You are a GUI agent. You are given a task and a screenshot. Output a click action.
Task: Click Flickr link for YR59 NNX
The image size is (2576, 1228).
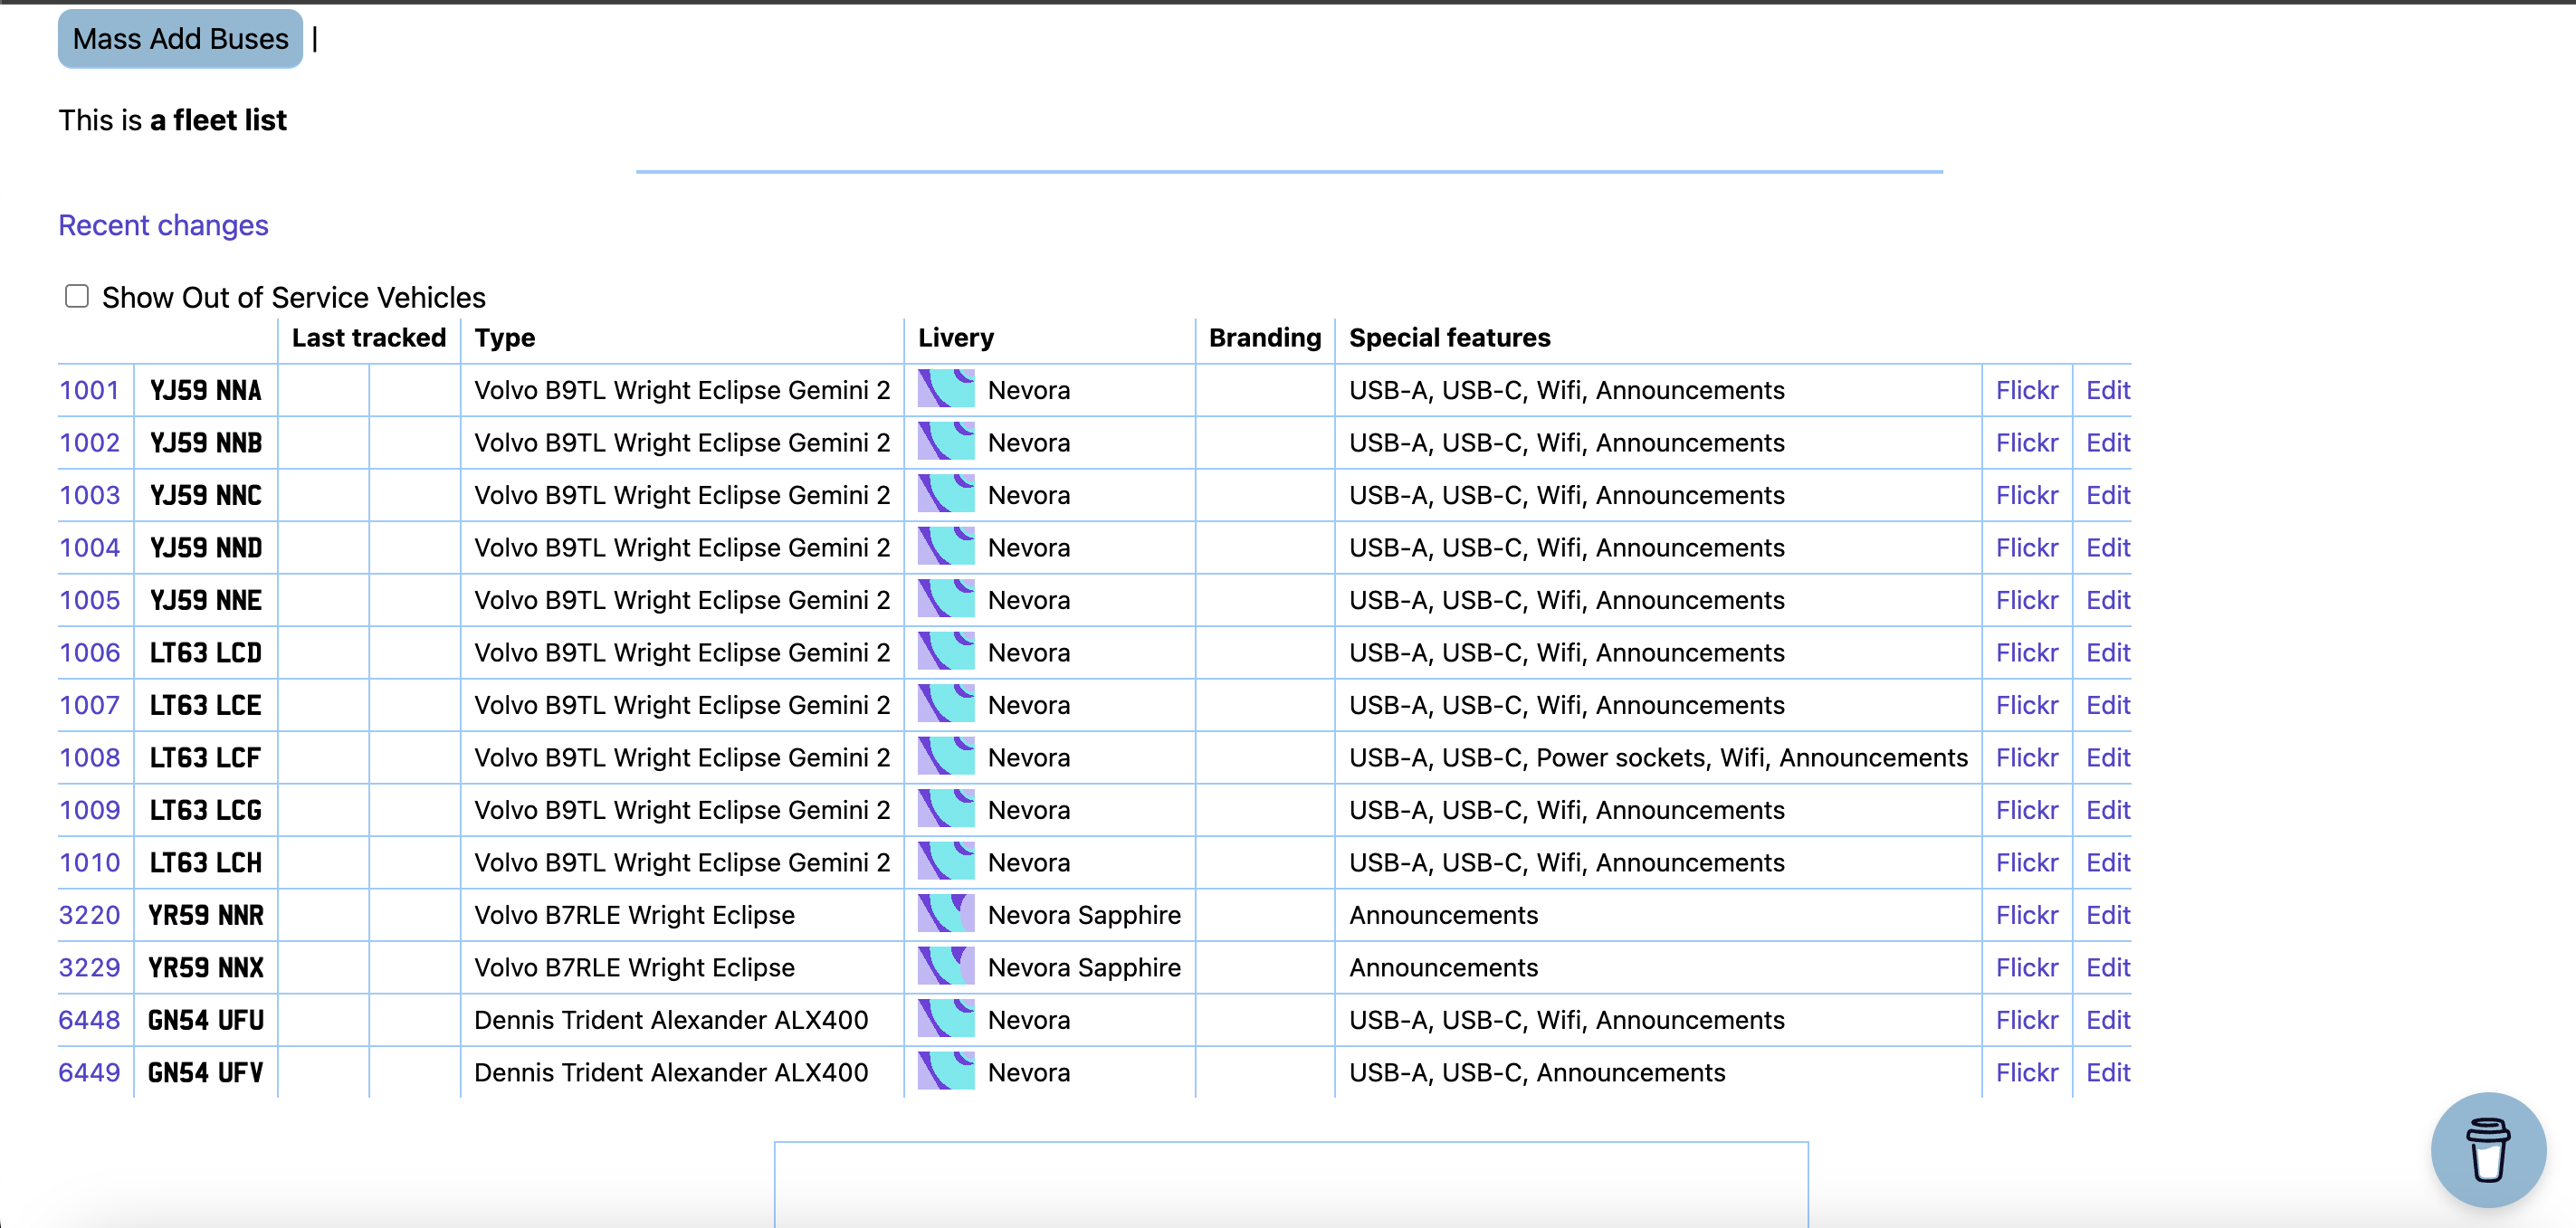(2027, 967)
